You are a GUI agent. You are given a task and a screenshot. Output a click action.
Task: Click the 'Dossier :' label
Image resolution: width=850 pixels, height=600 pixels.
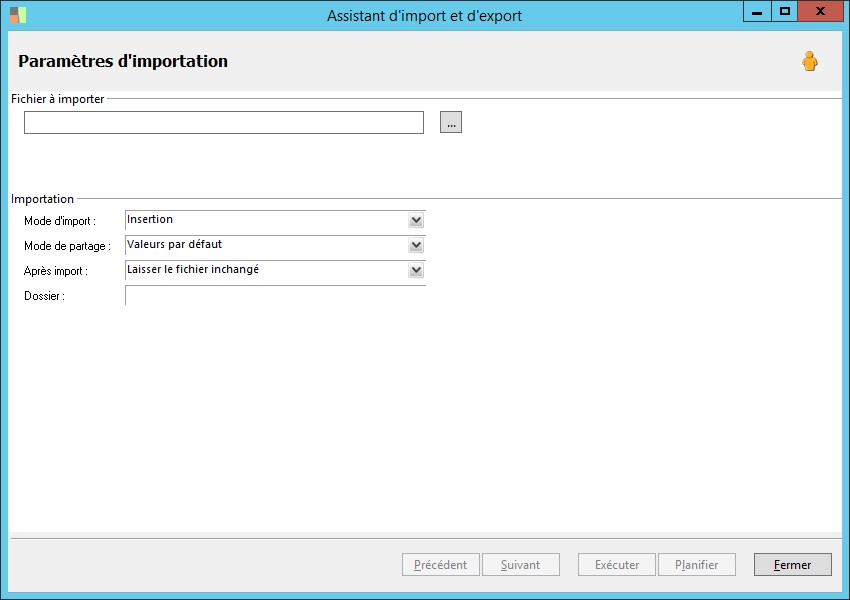(x=44, y=297)
